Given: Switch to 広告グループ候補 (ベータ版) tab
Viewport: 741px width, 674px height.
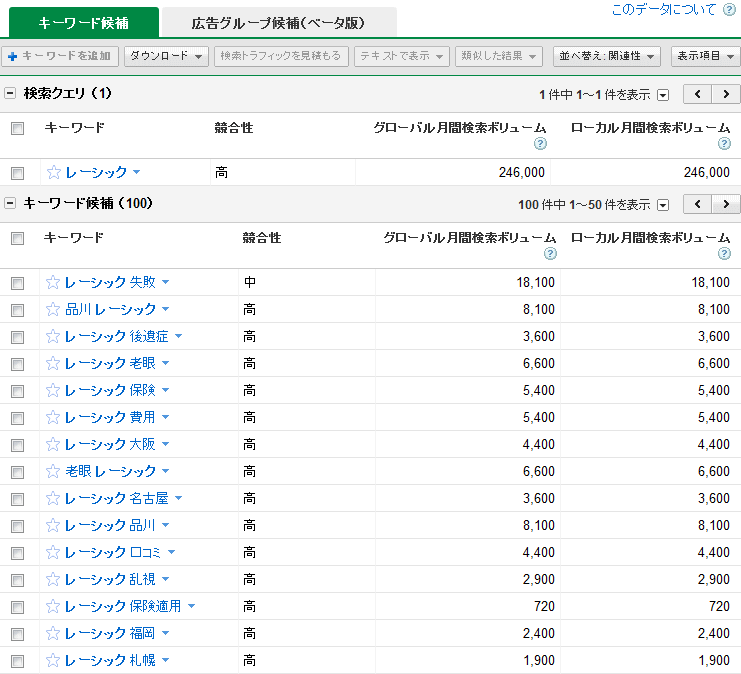Looking at the screenshot, I should tap(278, 23).
